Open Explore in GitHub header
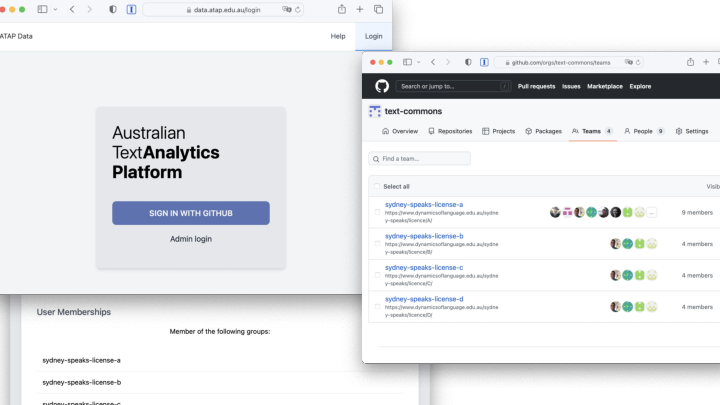Viewport: 720px width, 405px height. [640, 86]
